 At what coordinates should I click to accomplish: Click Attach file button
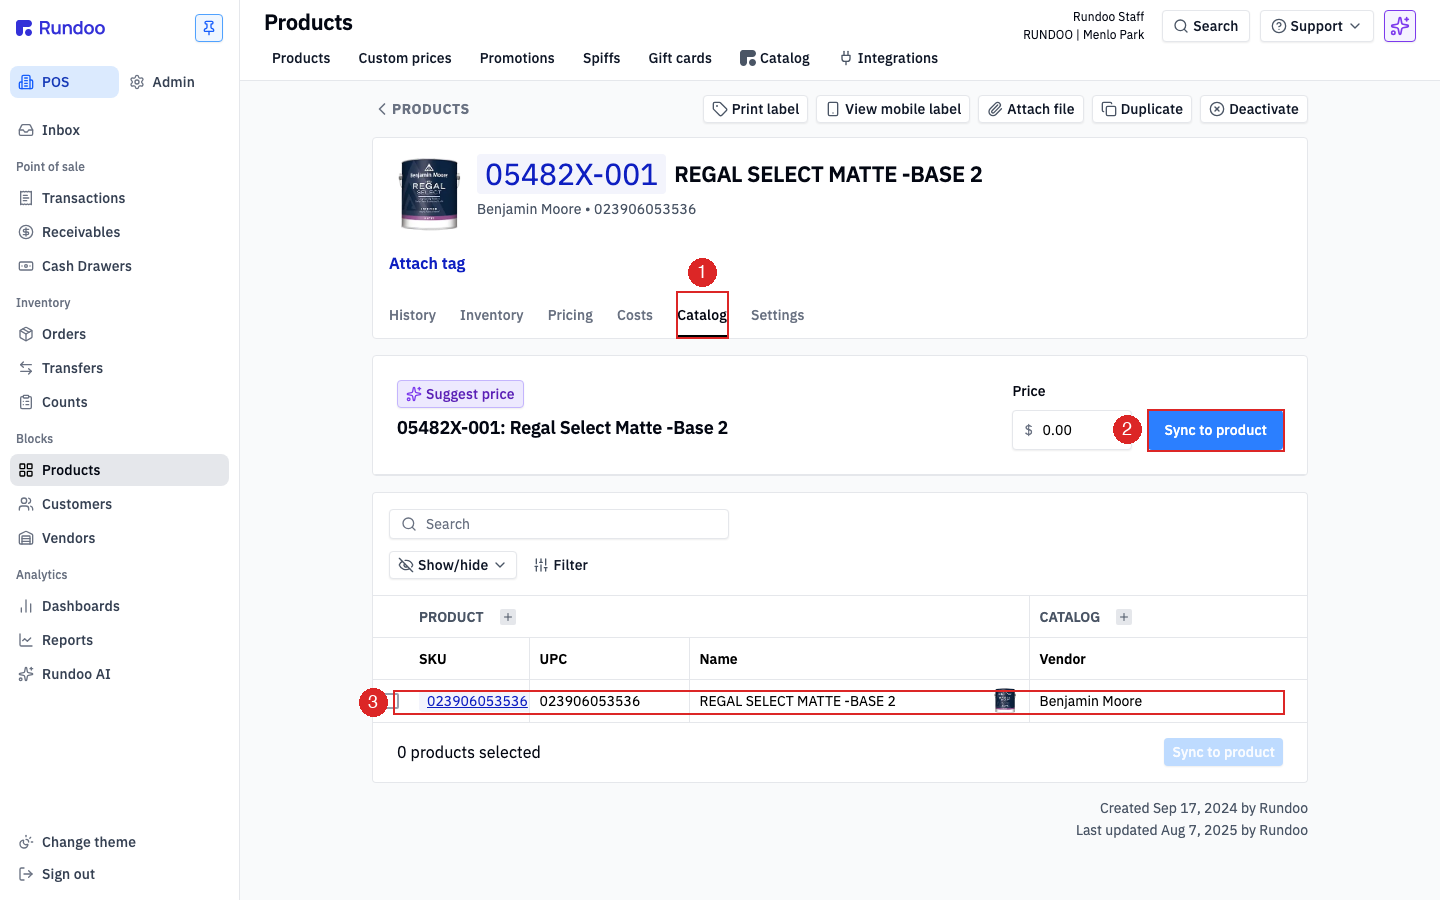coord(1031,109)
